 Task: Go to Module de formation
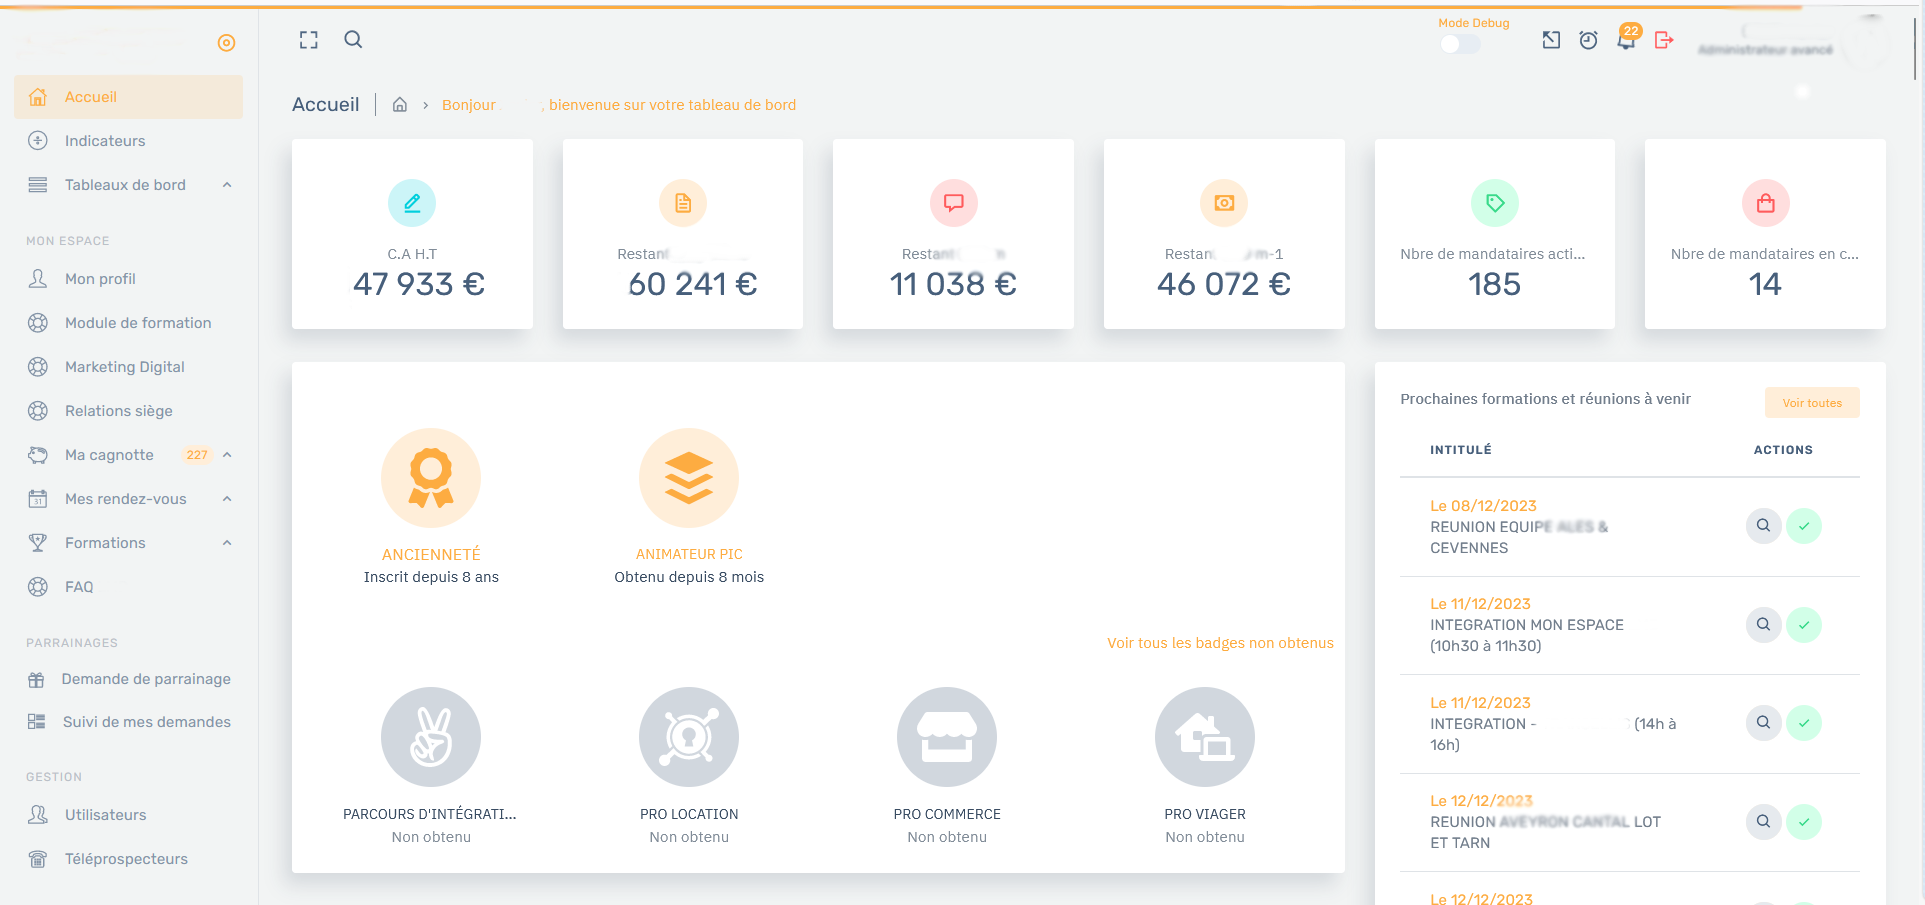138,323
